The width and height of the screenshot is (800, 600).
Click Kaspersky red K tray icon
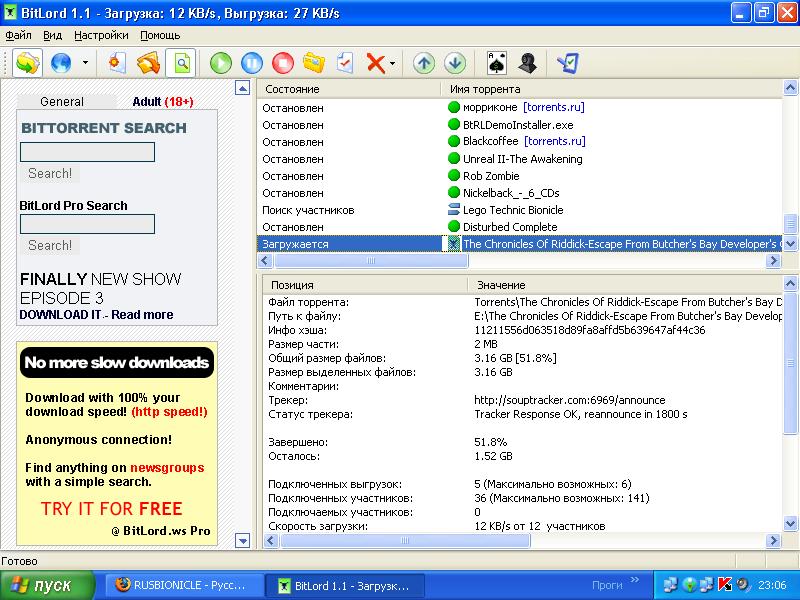click(x=724, y=584)
